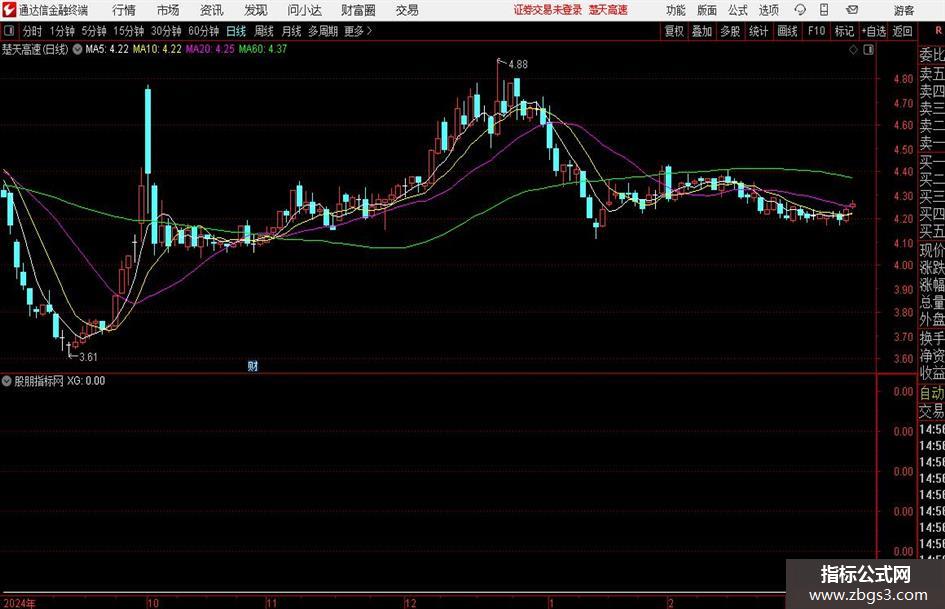Click month 11 marker on time axis
This screenshot has height=609, width=945.
(x=272, y=603)
